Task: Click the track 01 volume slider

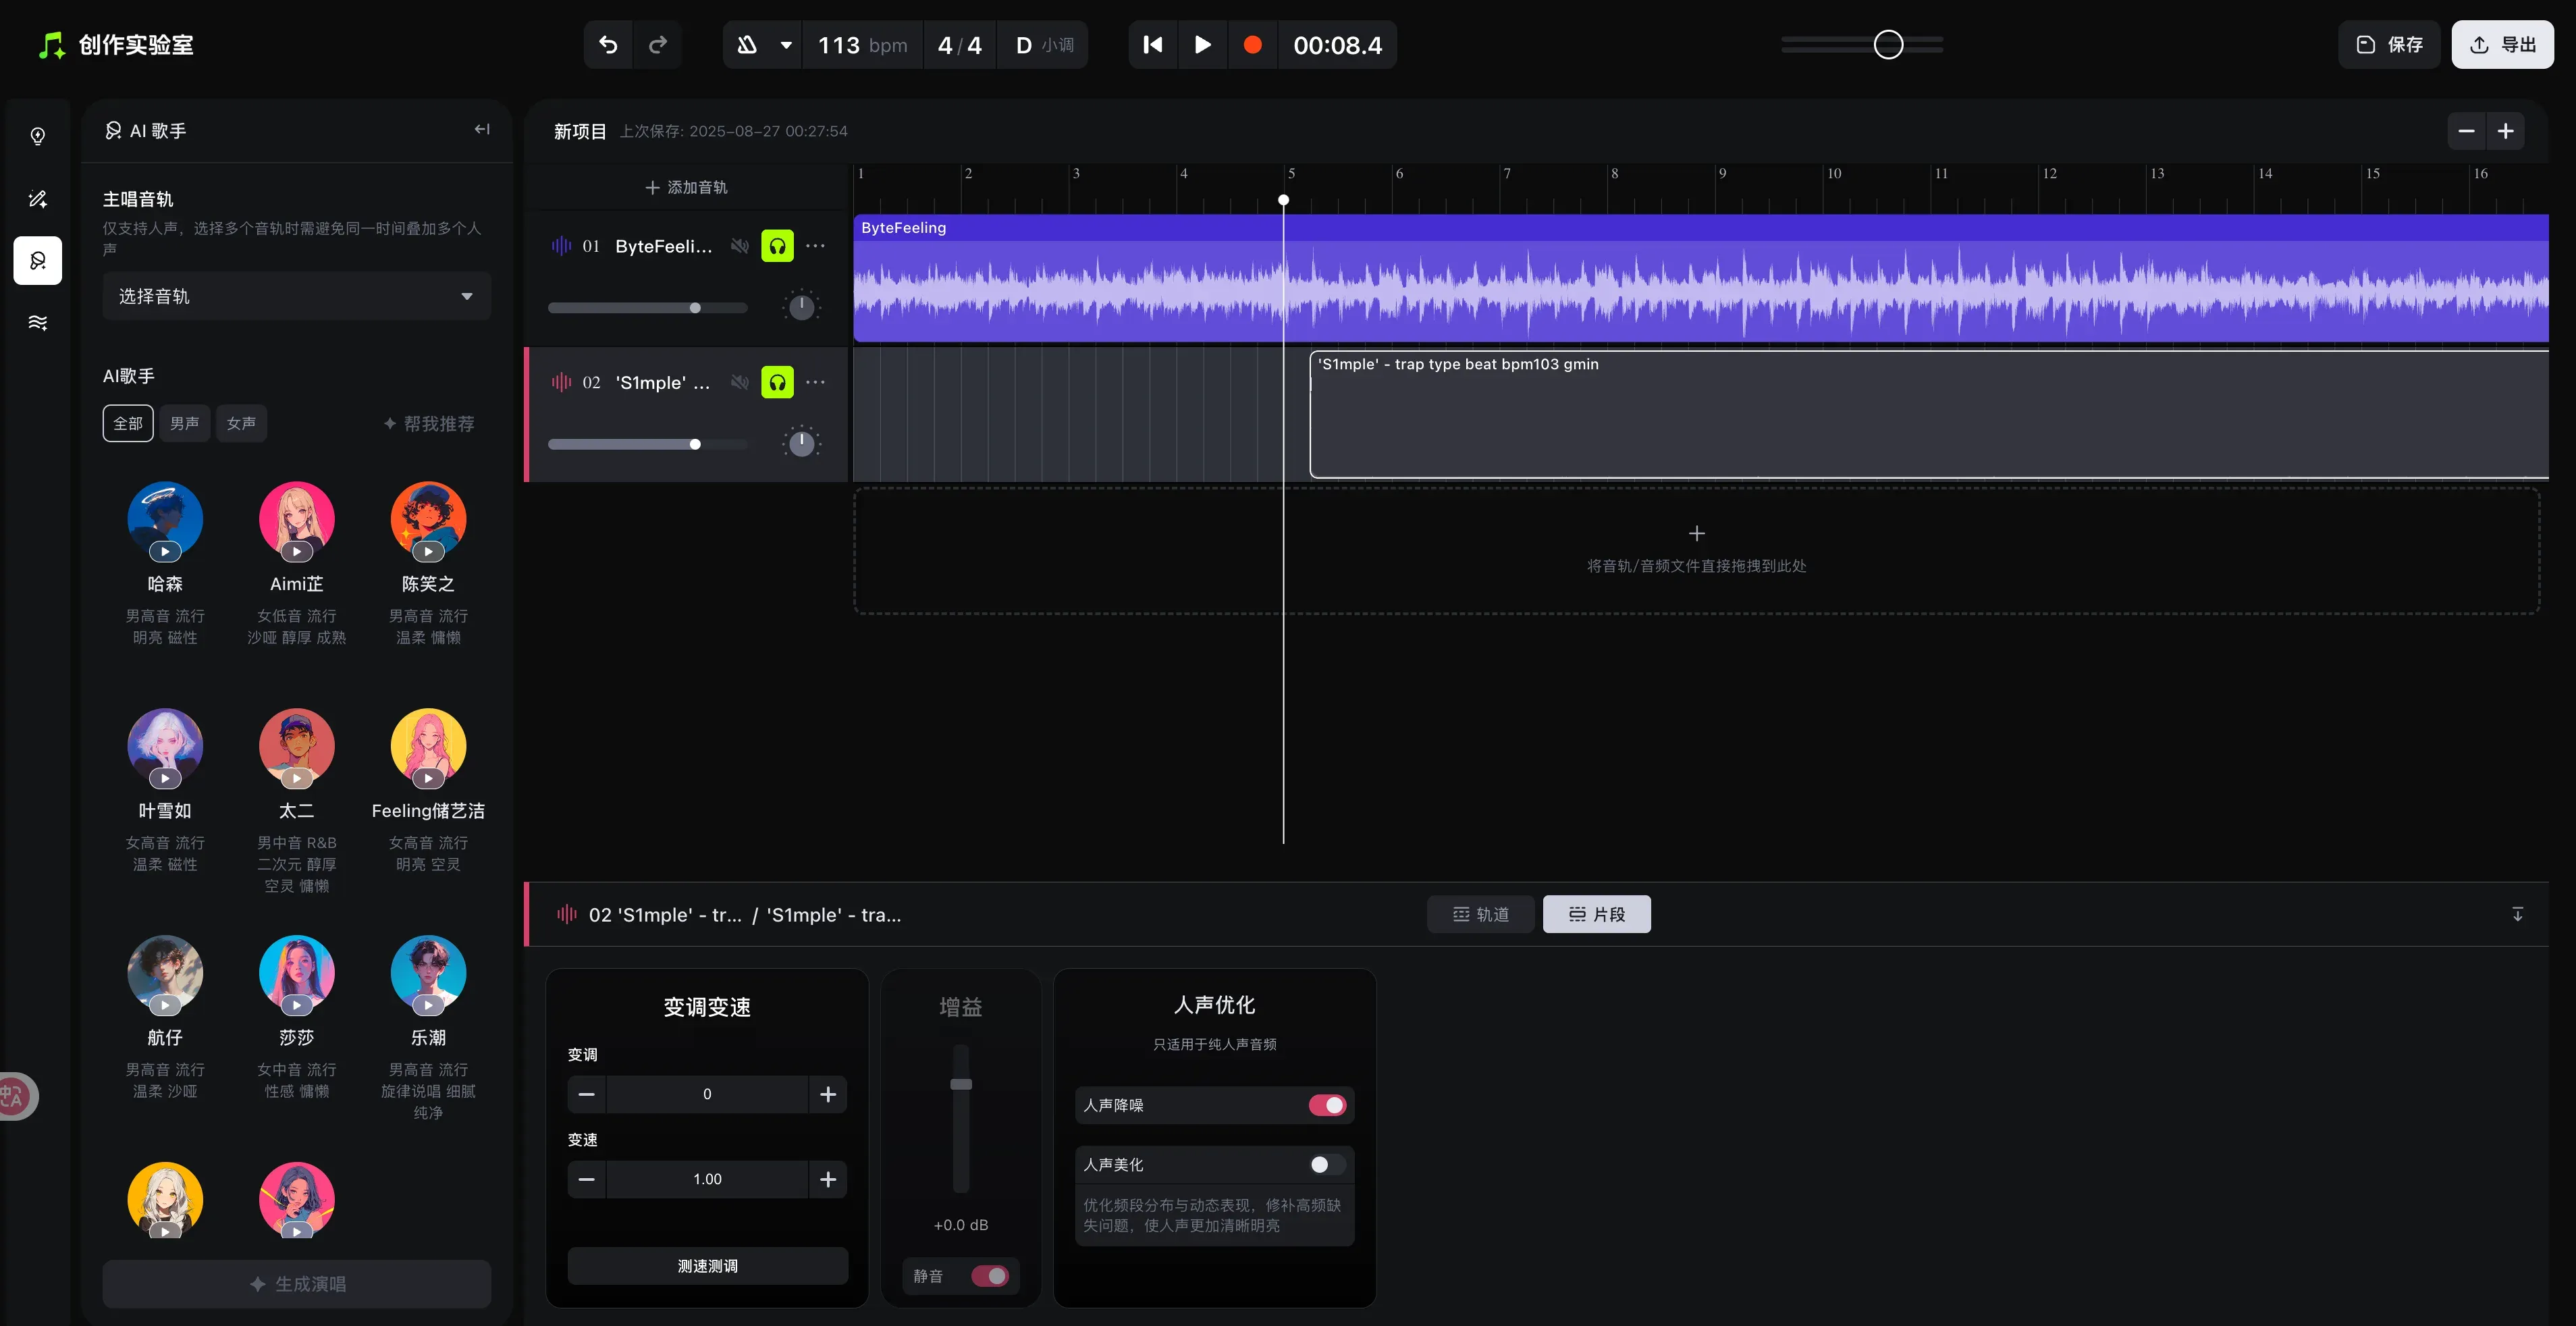Action: [x=647, y=308]
